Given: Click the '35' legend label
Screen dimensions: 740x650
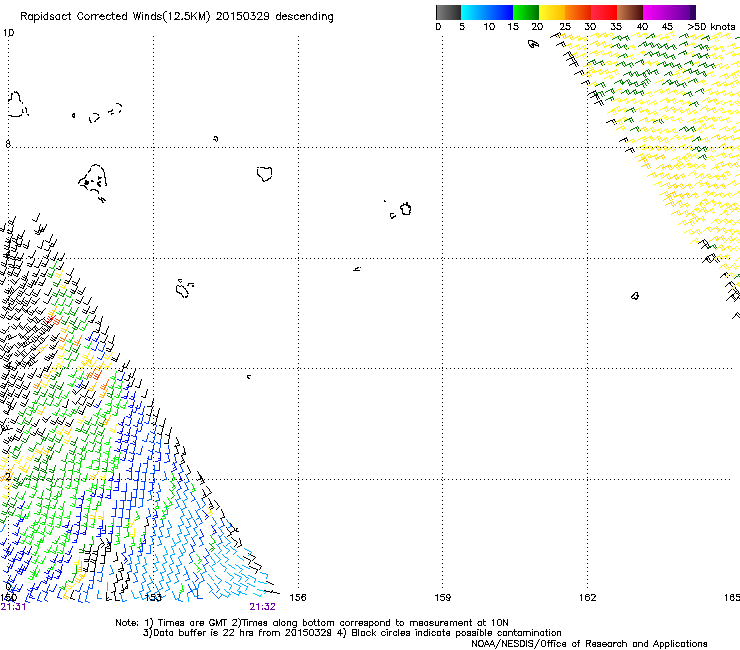Looking at the screenshot, I should [616, 27].
